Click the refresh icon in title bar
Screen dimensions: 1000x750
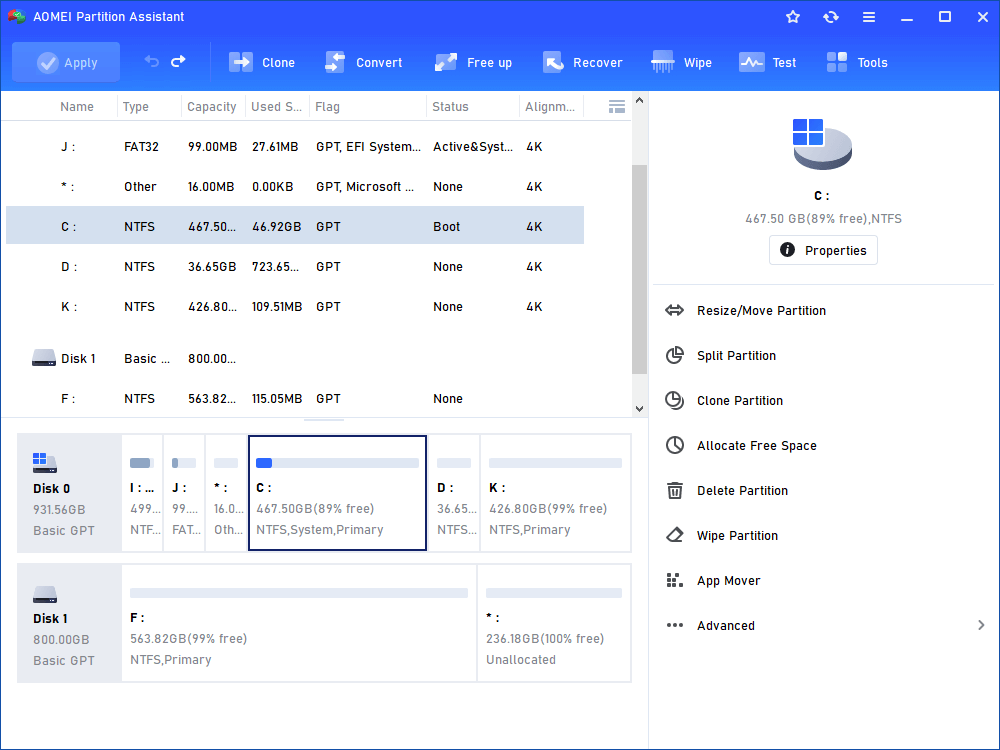click(x=830, y=17)
